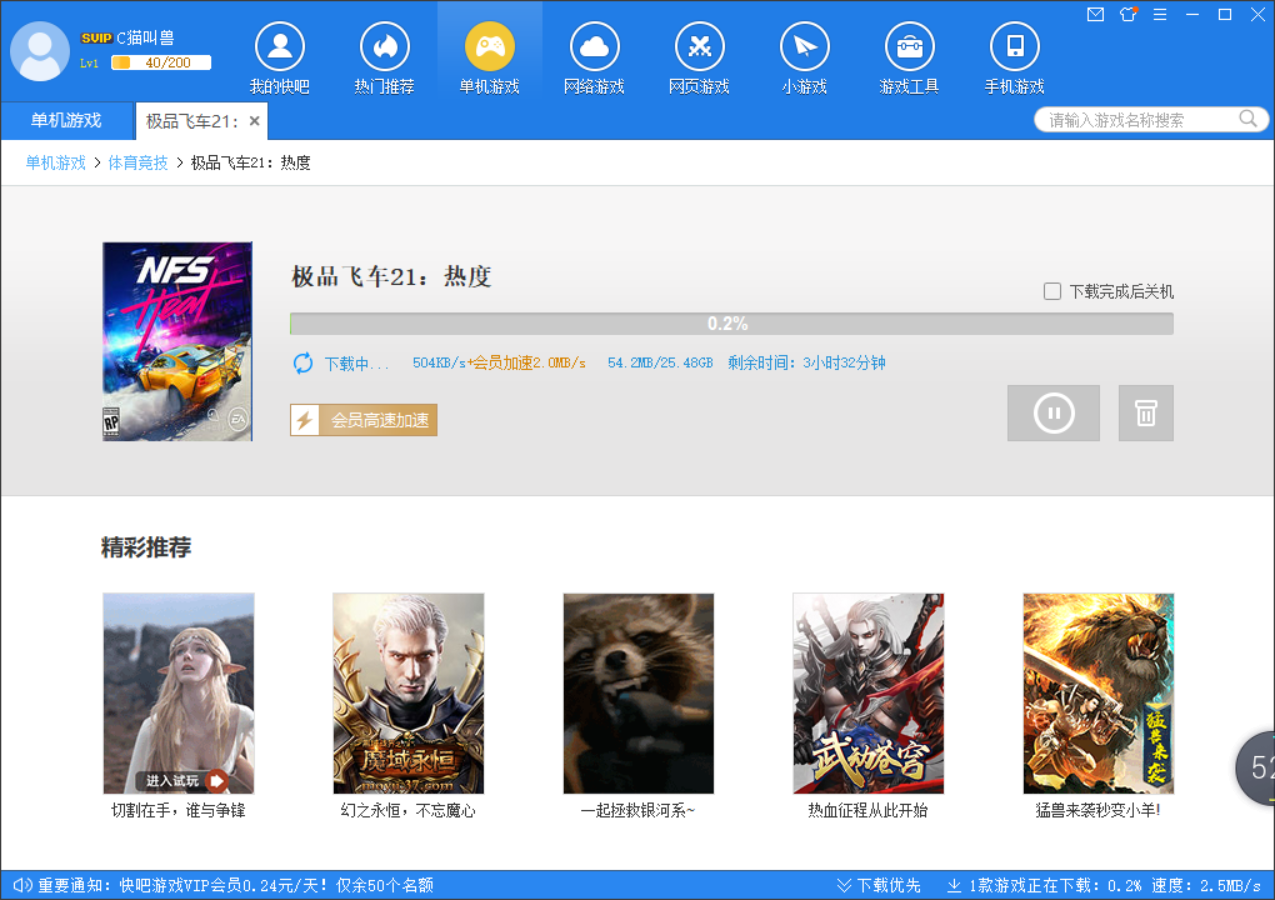Pause the 极品飞车21 download

[1053, 412]
